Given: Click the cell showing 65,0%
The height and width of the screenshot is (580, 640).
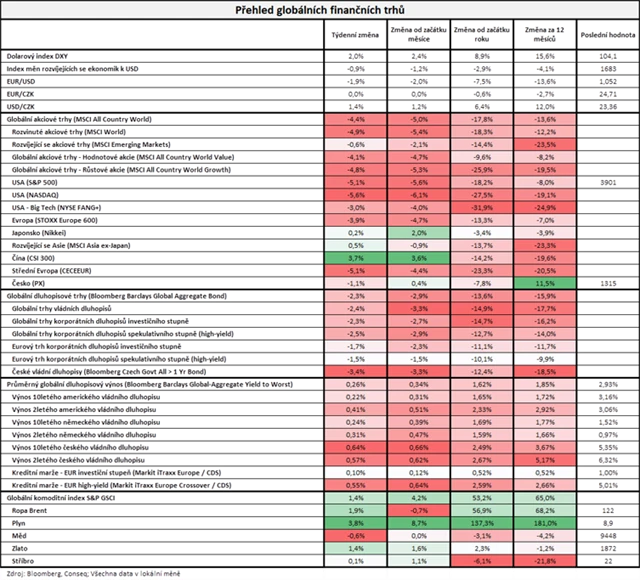Looking at the screenshot, I should [x=542, y=497].
